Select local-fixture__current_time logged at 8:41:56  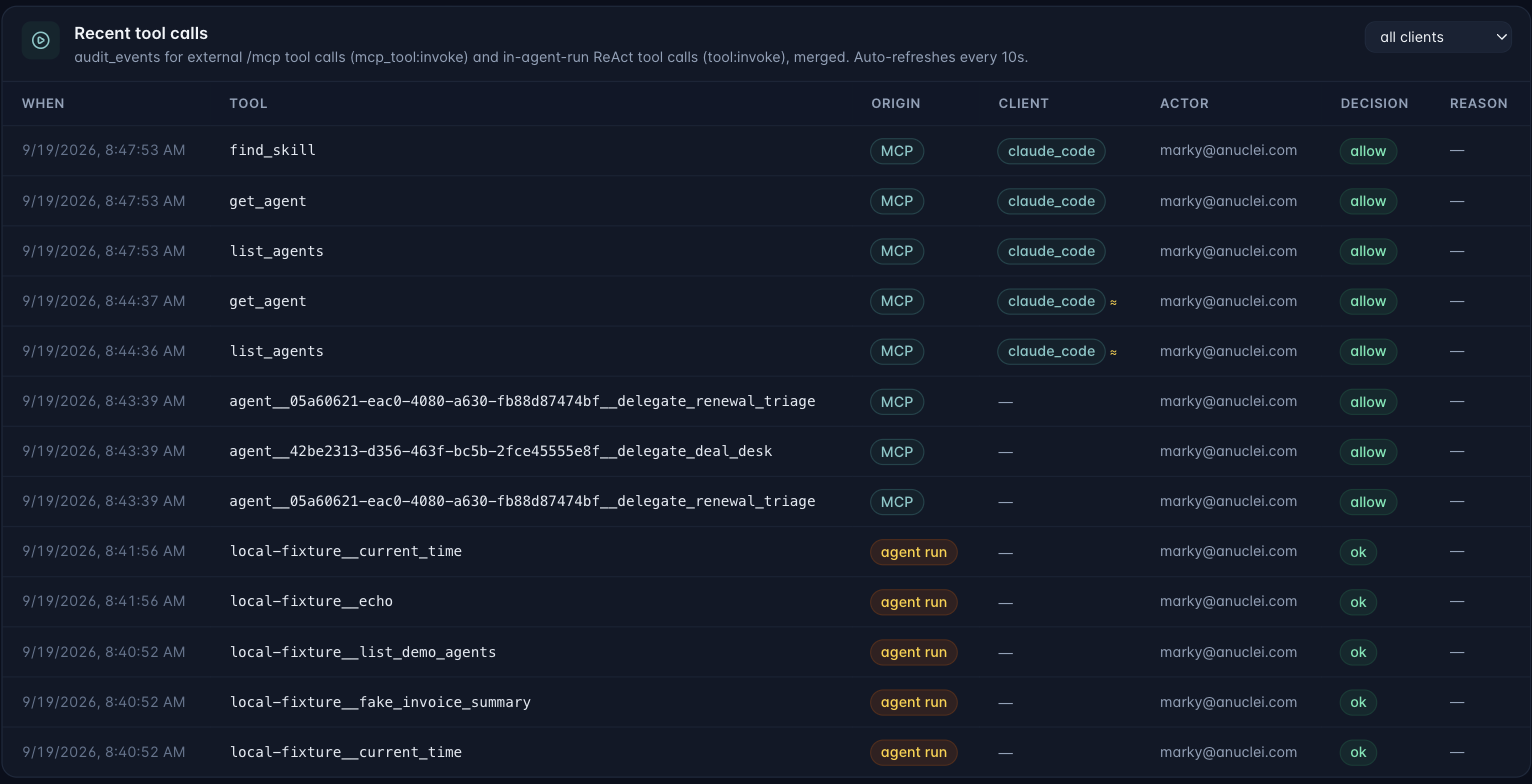point(346,551)
